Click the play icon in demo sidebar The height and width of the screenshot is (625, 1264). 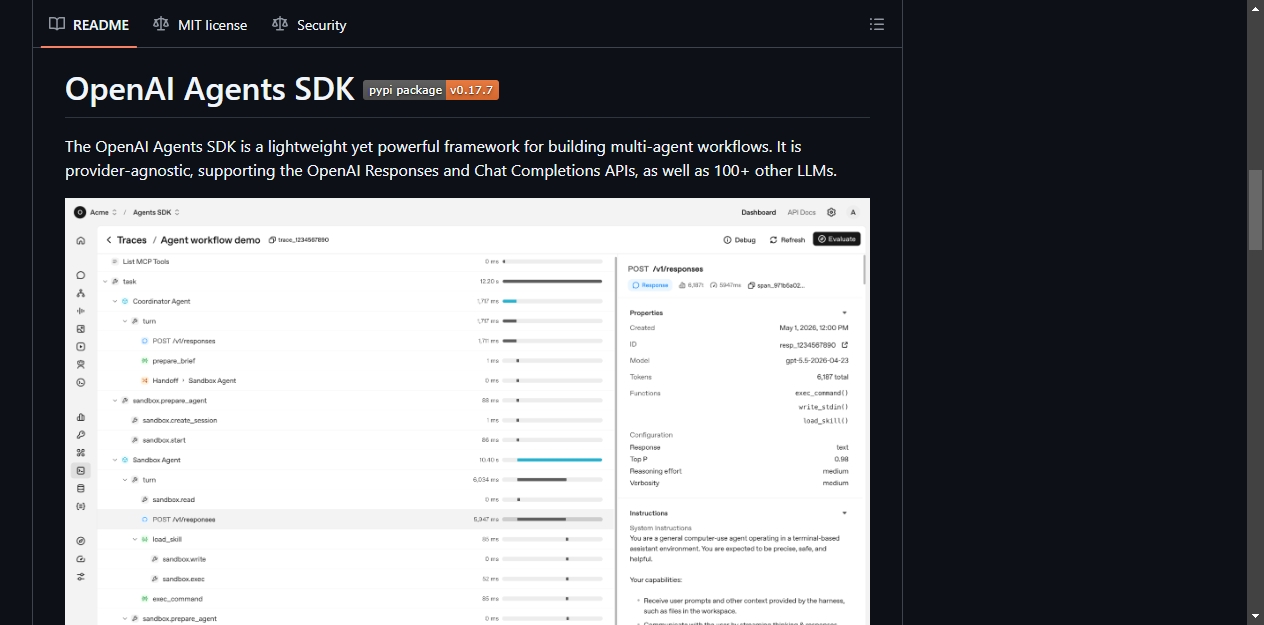click(81, 346)
